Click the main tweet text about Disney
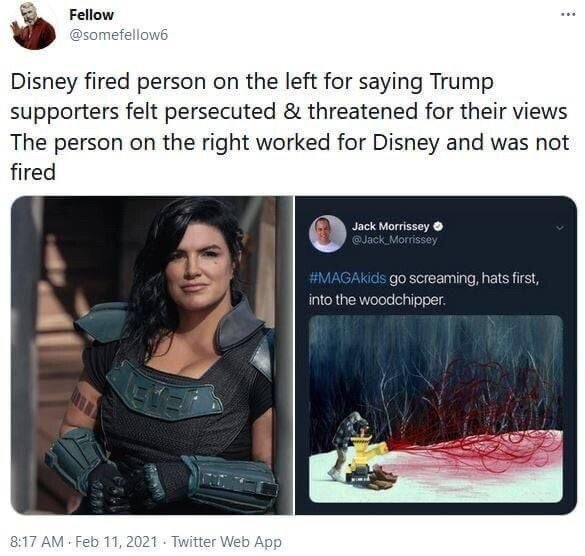Image resolution: width=585 pixels, height=556 pixels. 289,127
